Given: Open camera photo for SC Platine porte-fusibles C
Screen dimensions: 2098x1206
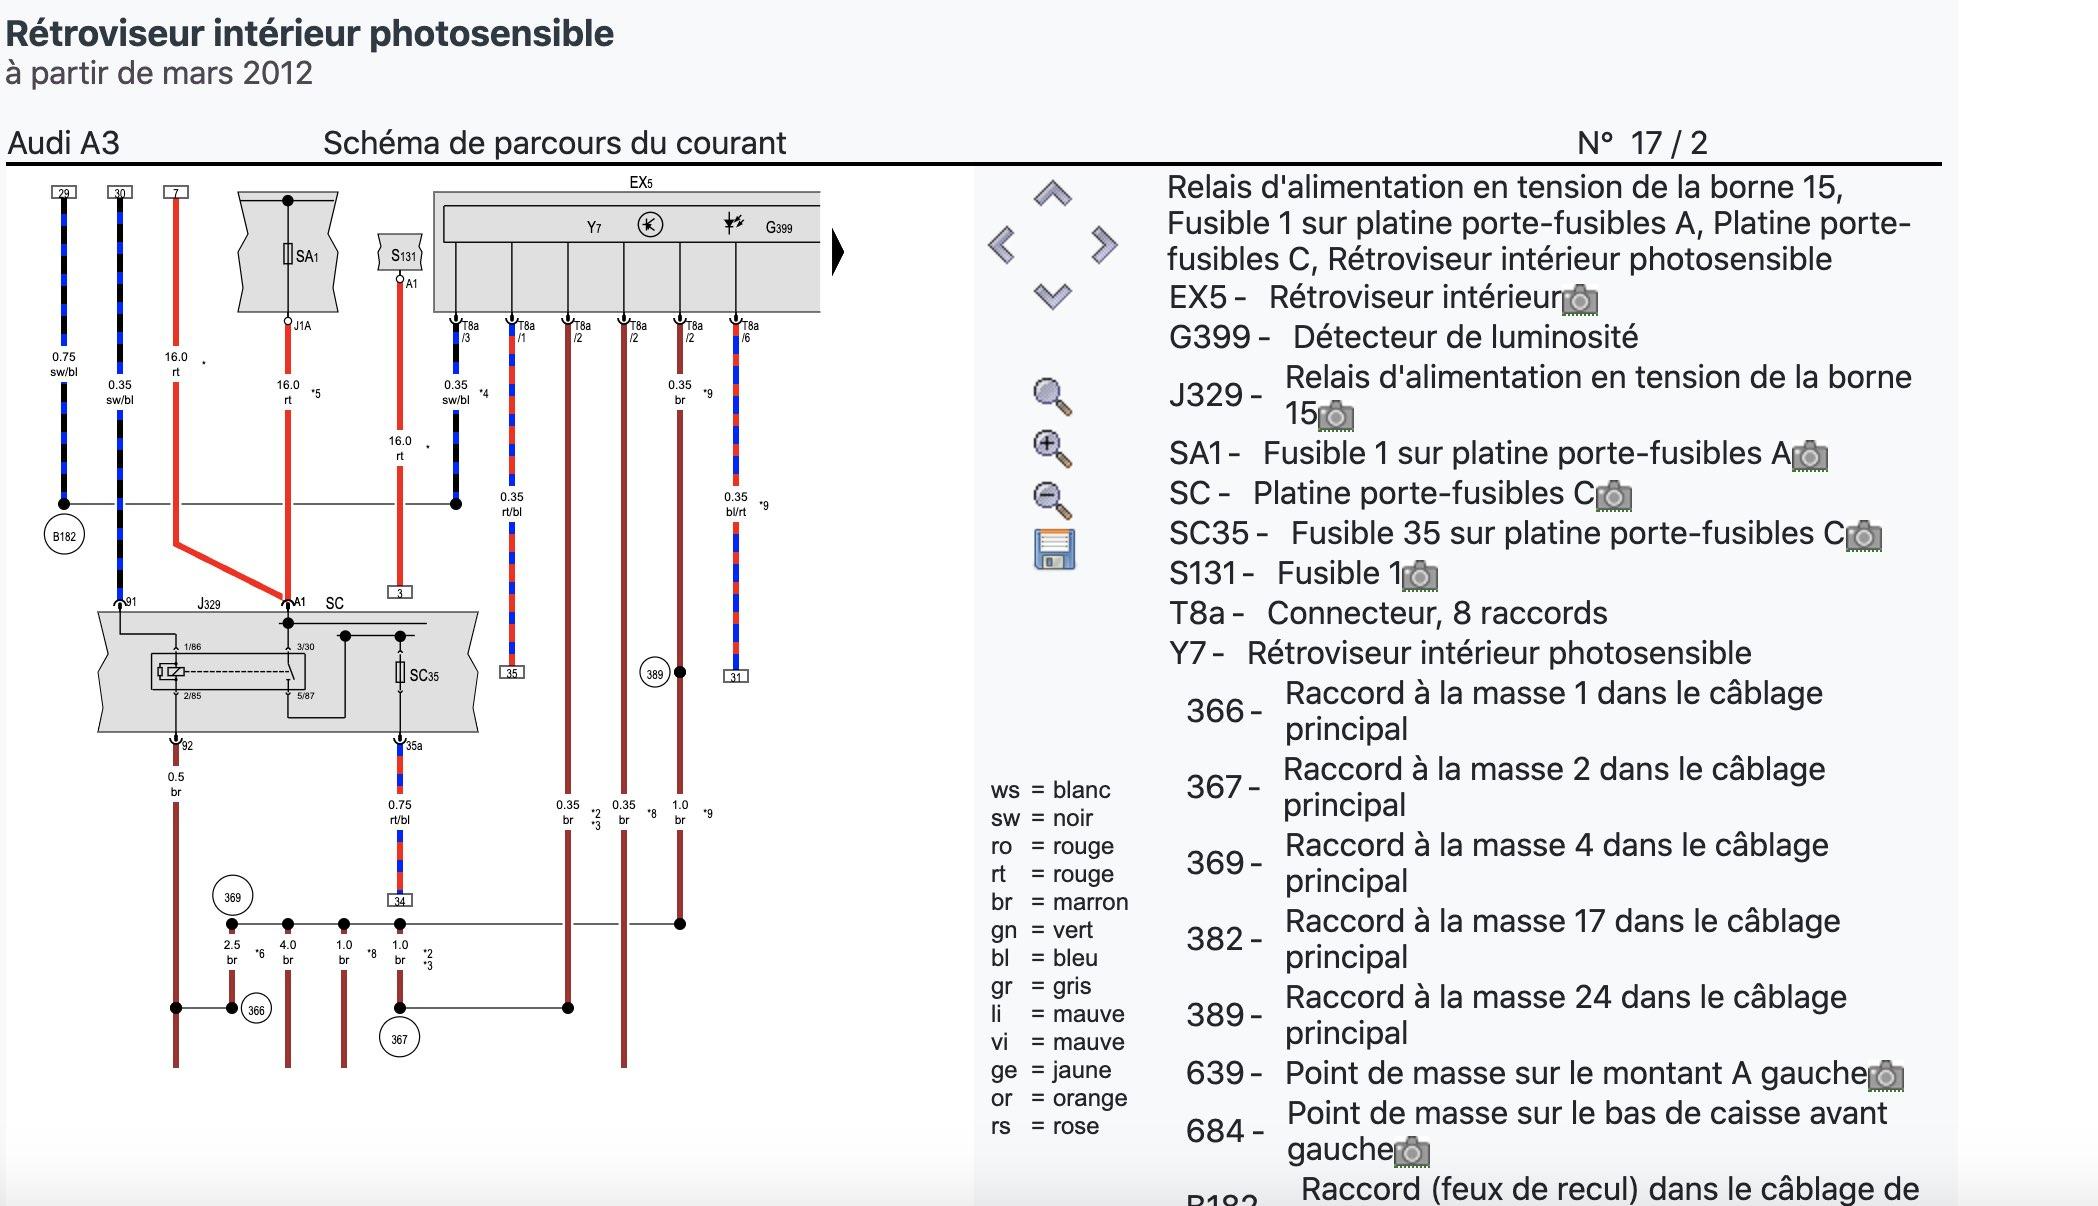Looking at the screenshot, I should [1614, 496].
